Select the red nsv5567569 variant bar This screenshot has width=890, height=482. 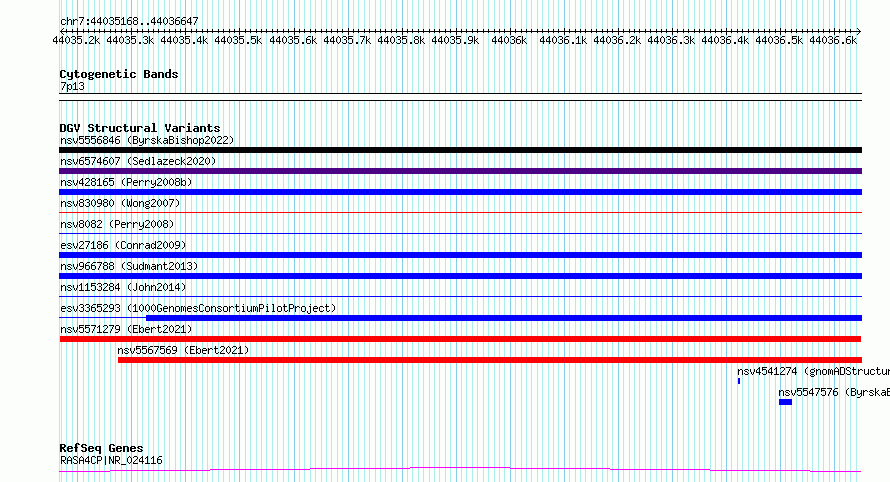(x=490, y=360)
